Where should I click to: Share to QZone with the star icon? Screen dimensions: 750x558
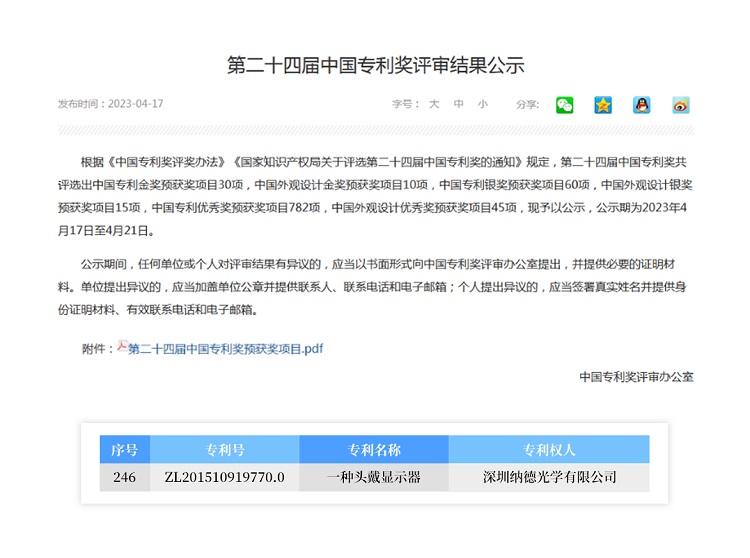tap(603, 105)
